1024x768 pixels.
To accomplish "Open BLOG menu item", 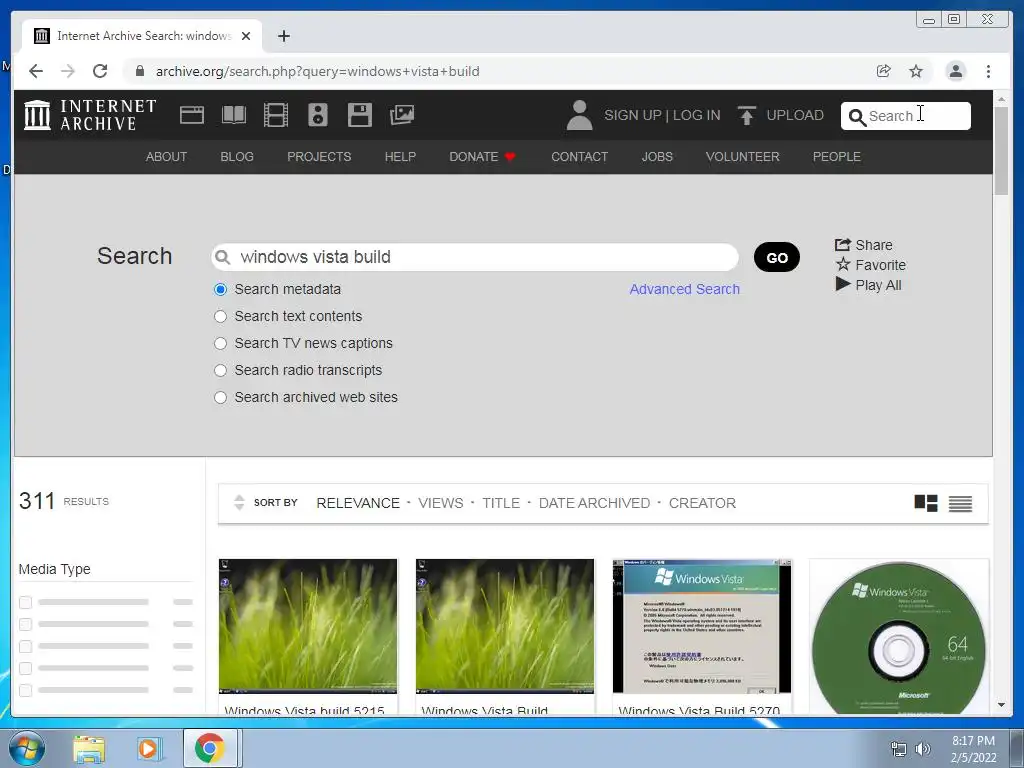I will [237, 157].
